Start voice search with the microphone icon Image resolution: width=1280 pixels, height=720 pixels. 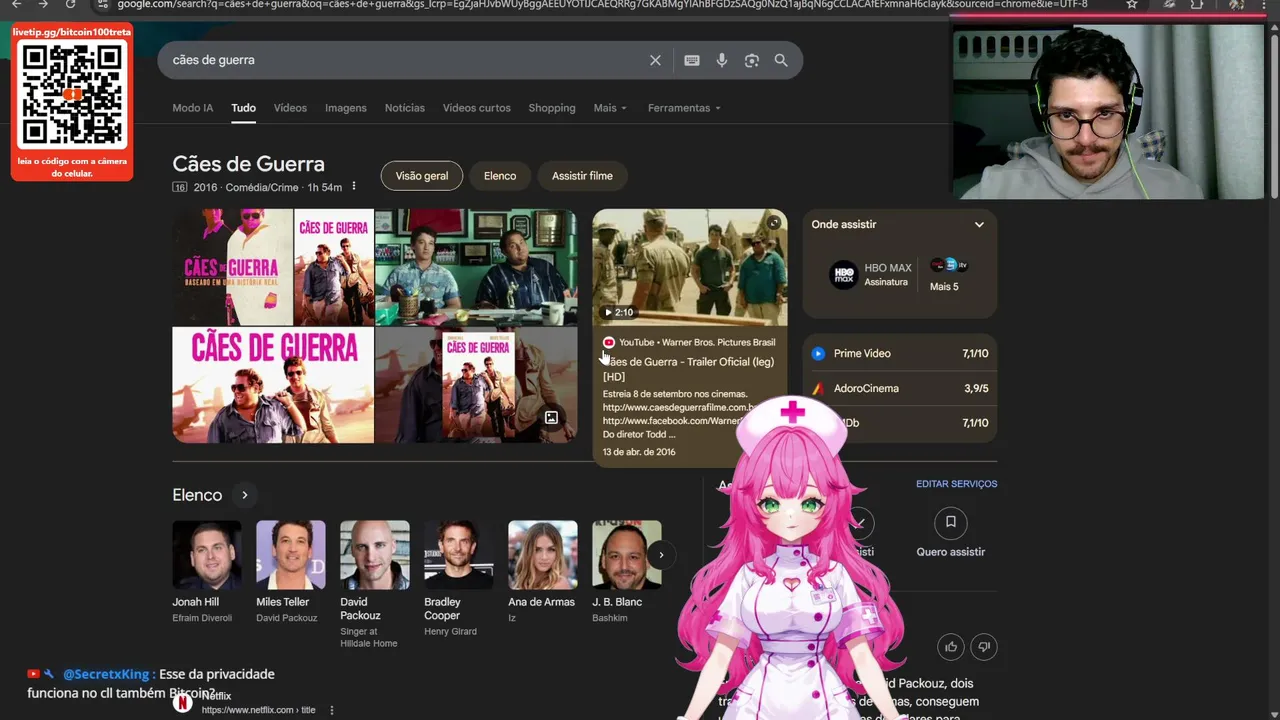(721, 60)
